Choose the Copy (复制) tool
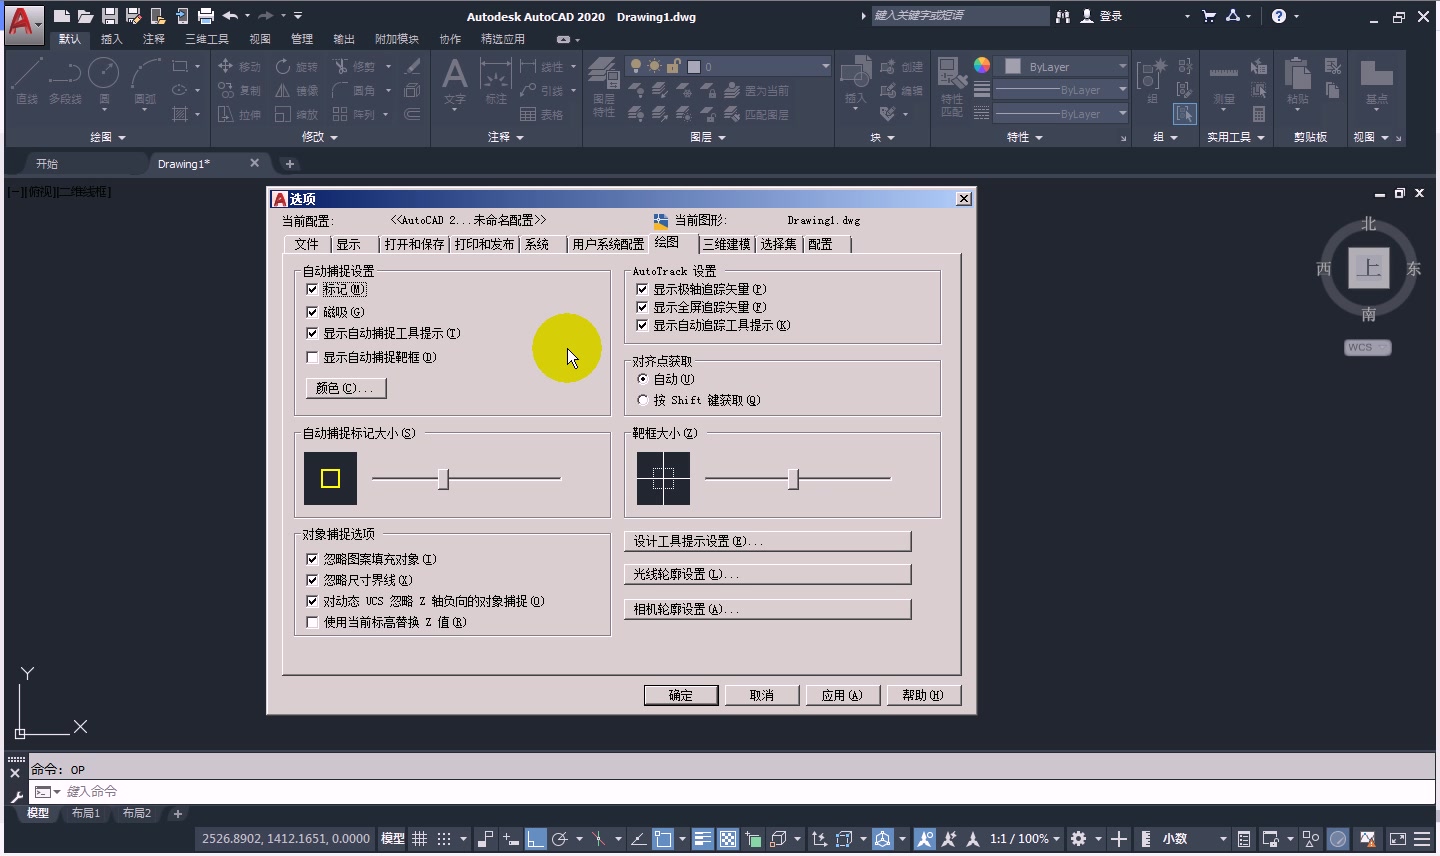The height and width of the screenshot is (856, 1440). tap(239, 90)
